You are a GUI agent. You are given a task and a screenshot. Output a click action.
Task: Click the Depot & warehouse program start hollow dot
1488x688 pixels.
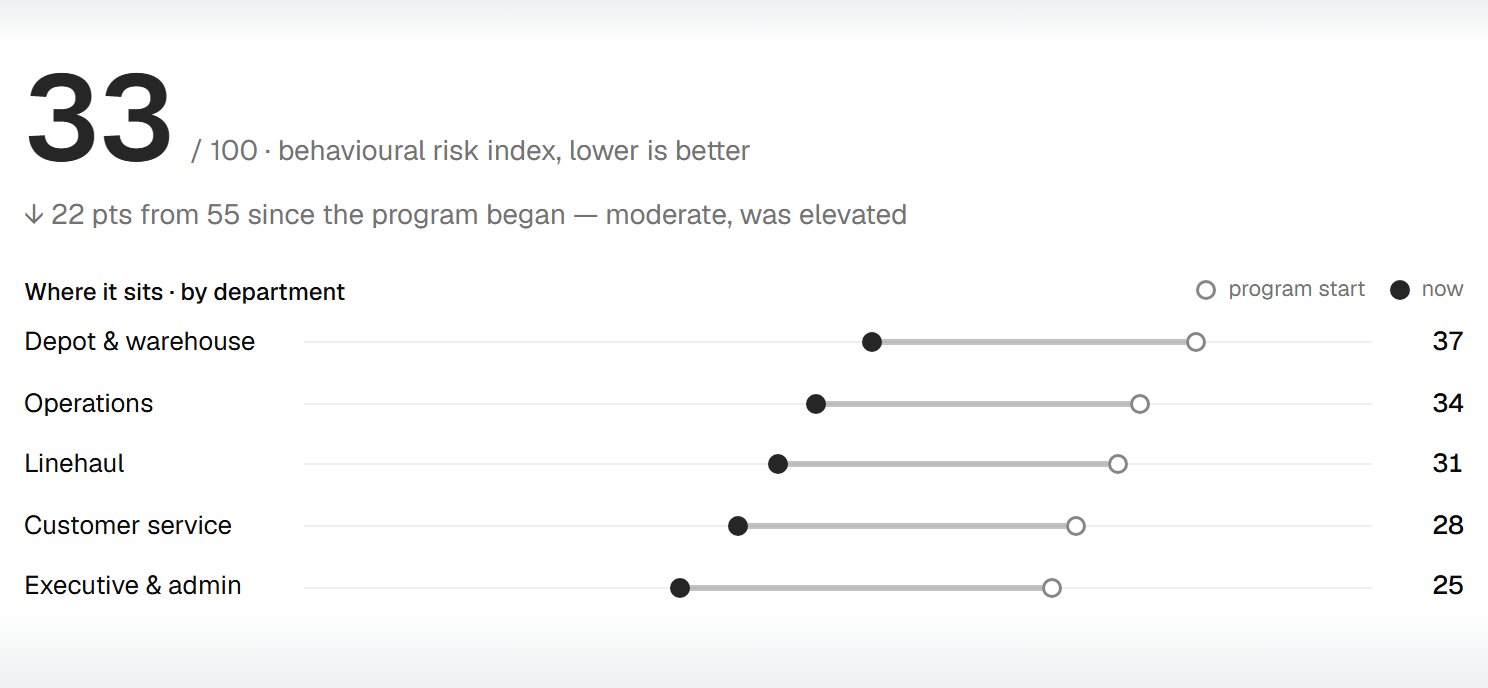pos(1196,342)
